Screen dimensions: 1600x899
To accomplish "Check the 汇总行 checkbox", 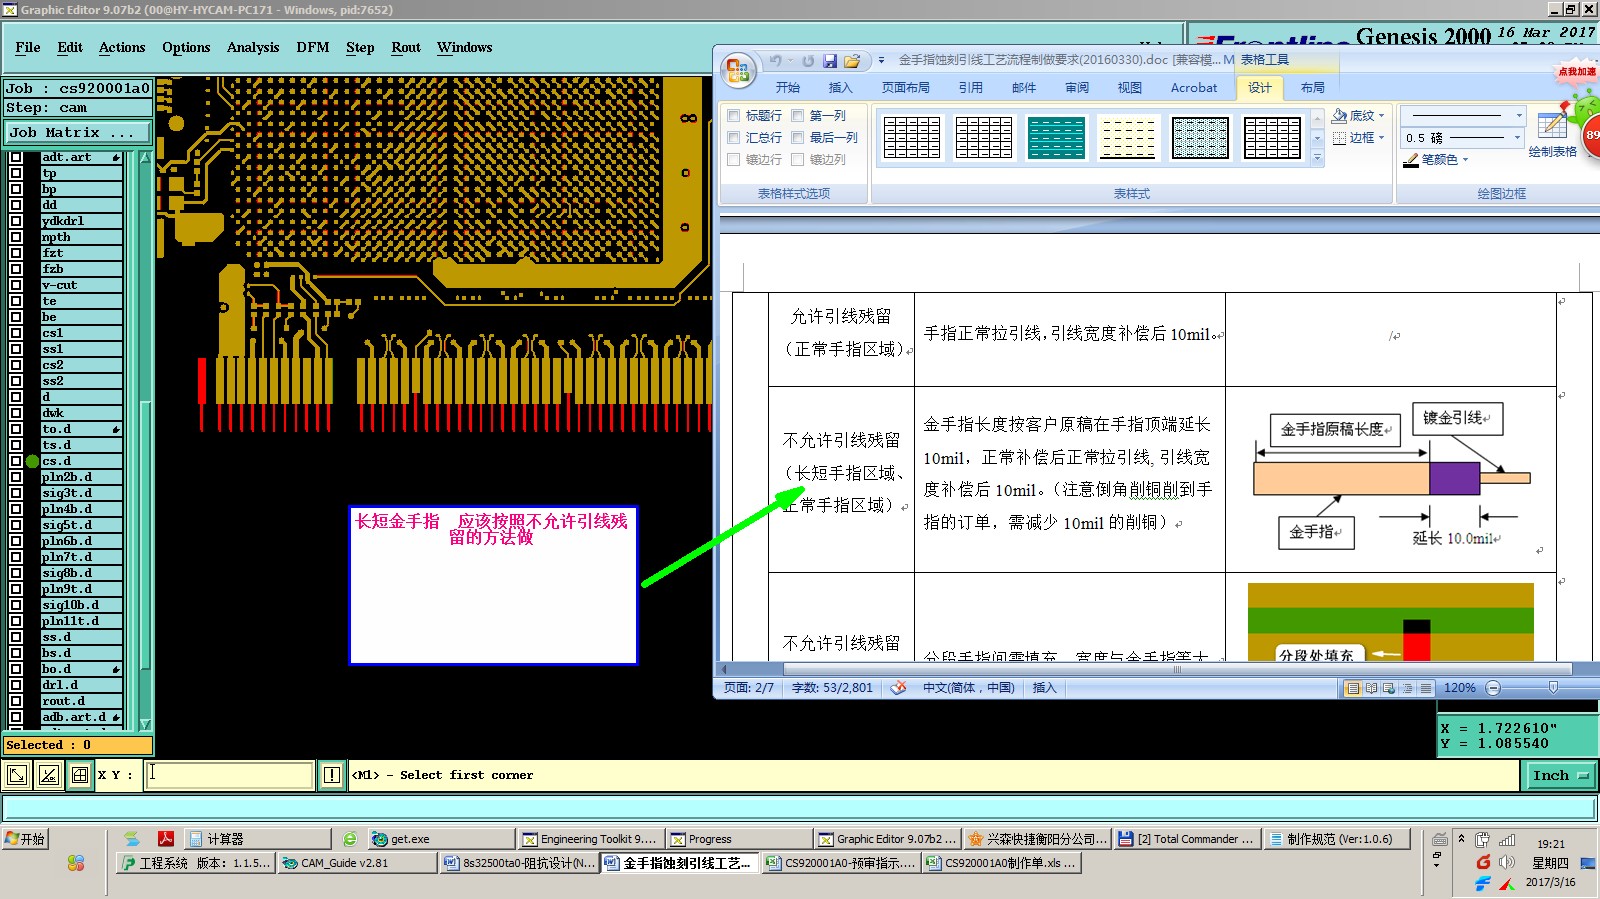I will [x=734, y=138].
